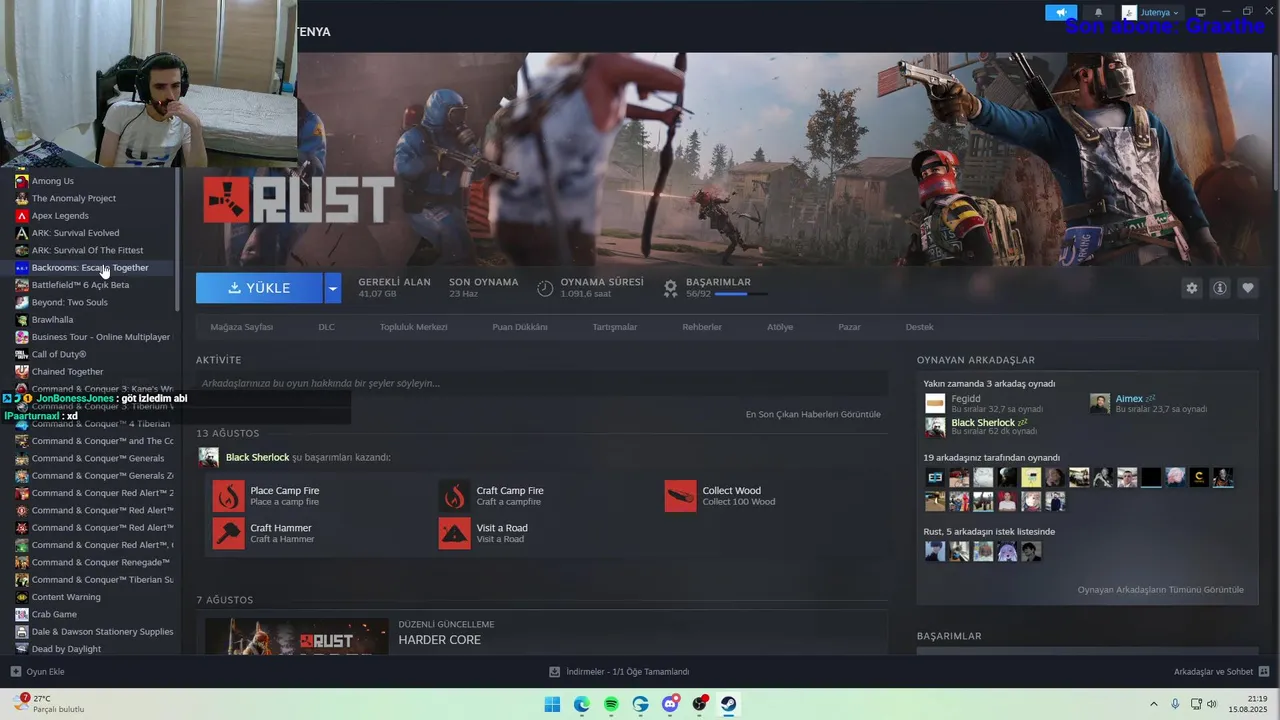View En Son Çıkan Haberleri Görüntüle link
Screen dimensions: 1280x720
tap(813, 414)
